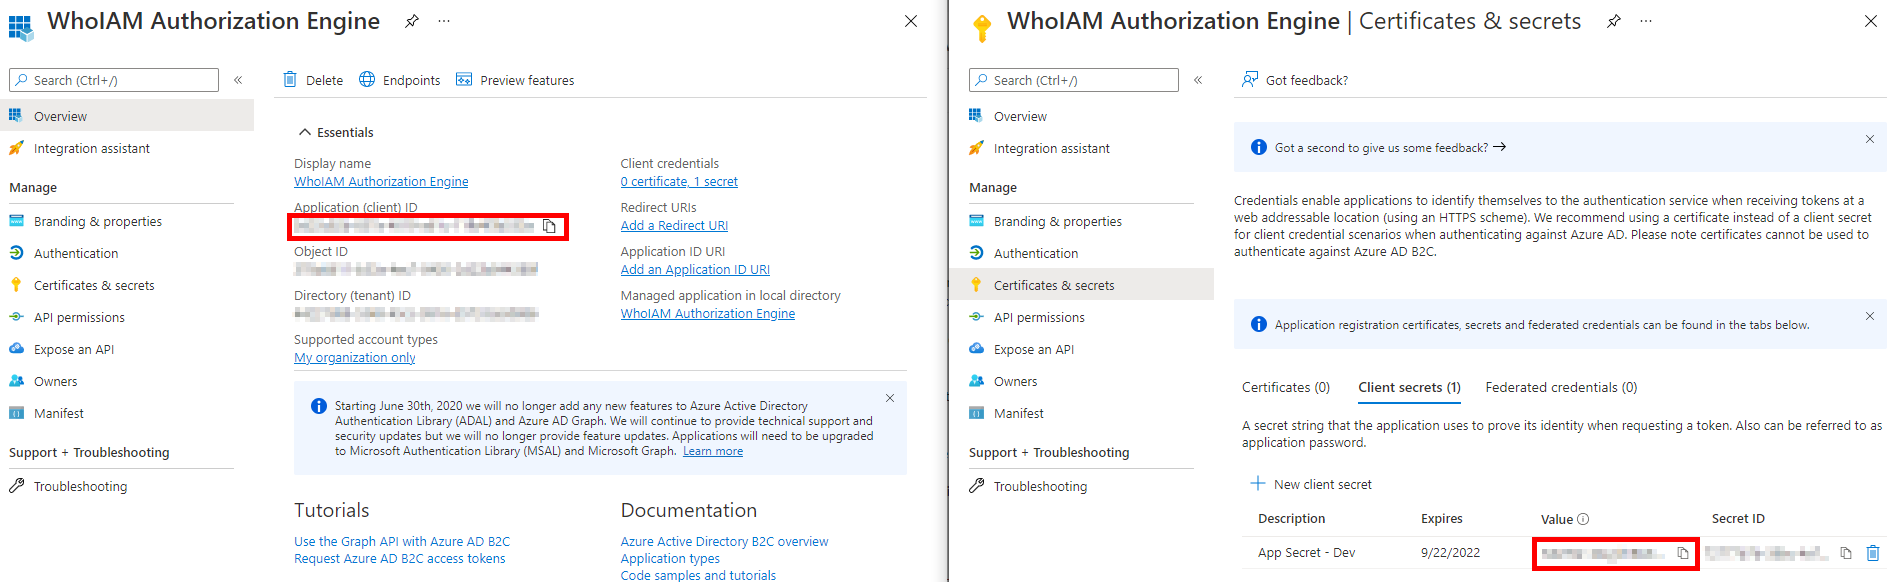Open Request Azure AD B2C access tokens
This screenshot has width=1898, height=582.
(x=400, y=559)
